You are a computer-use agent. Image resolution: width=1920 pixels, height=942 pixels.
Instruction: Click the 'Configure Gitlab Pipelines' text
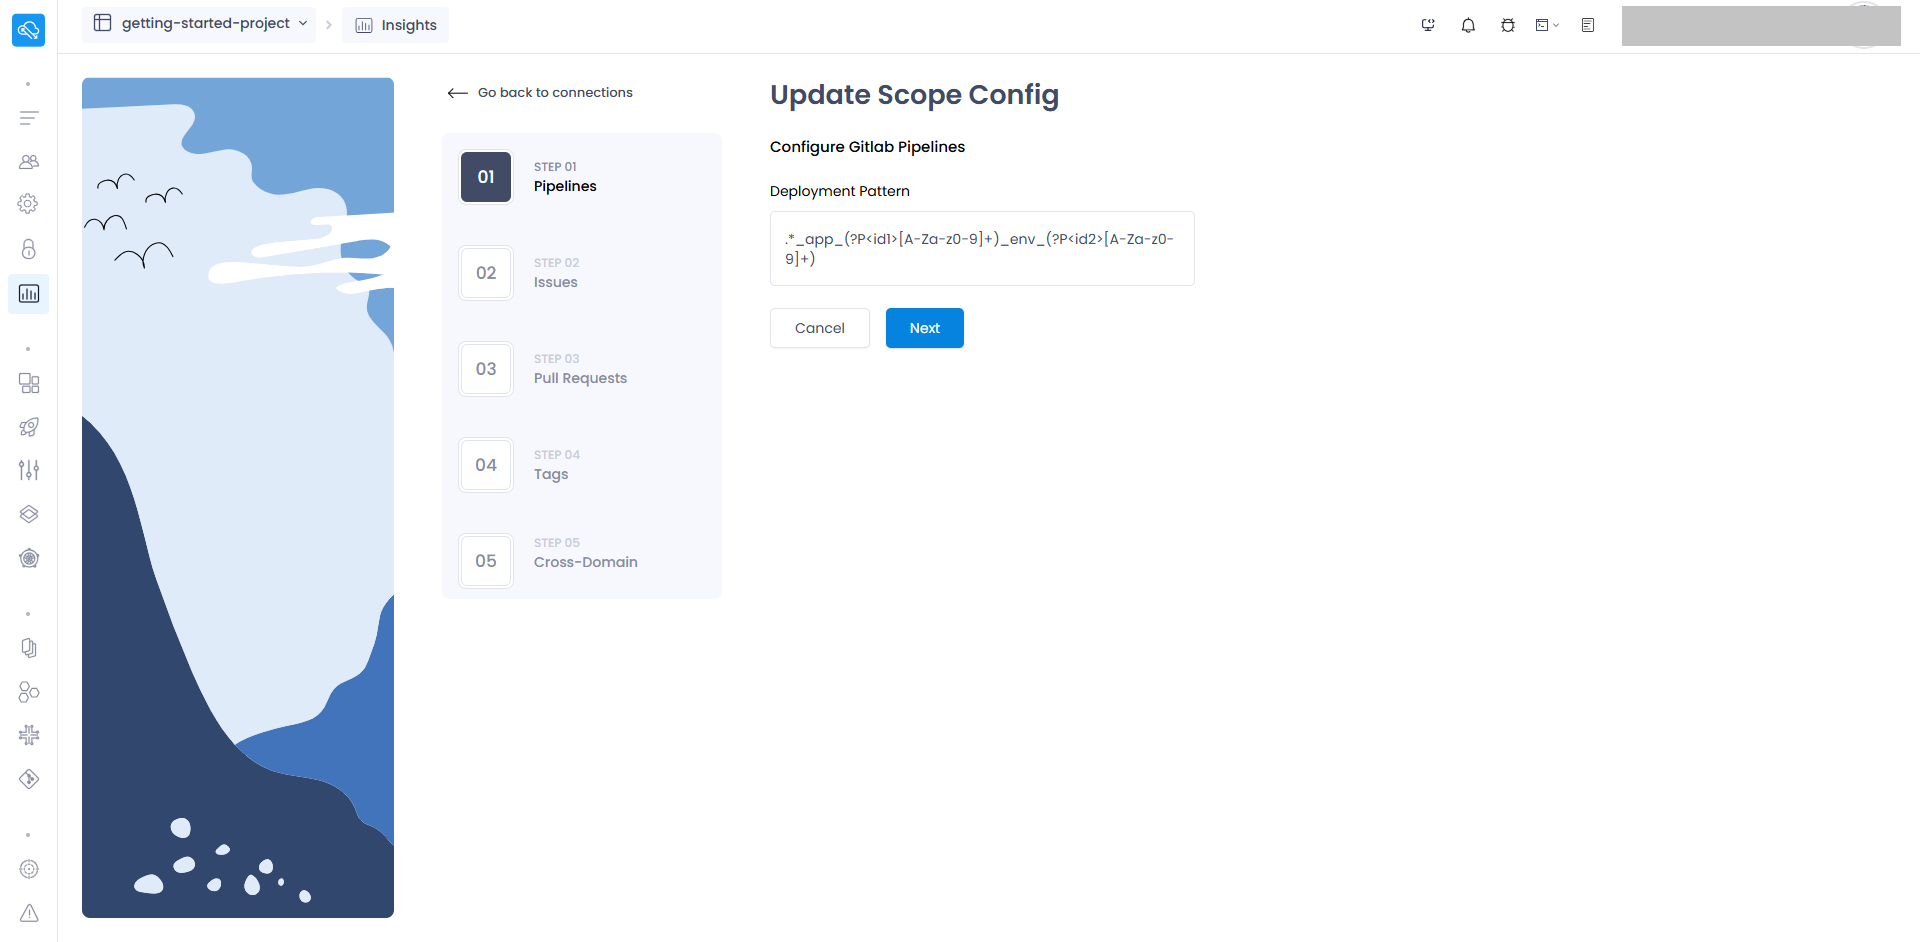(867, 147)
